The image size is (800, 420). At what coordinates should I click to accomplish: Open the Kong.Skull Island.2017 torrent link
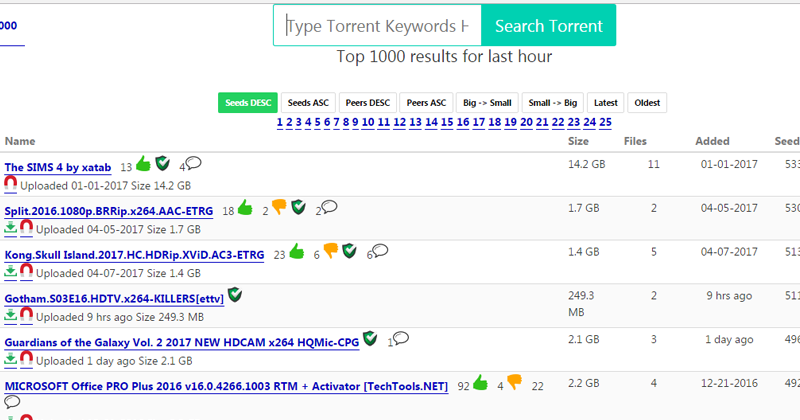click(x=134, y=256)
